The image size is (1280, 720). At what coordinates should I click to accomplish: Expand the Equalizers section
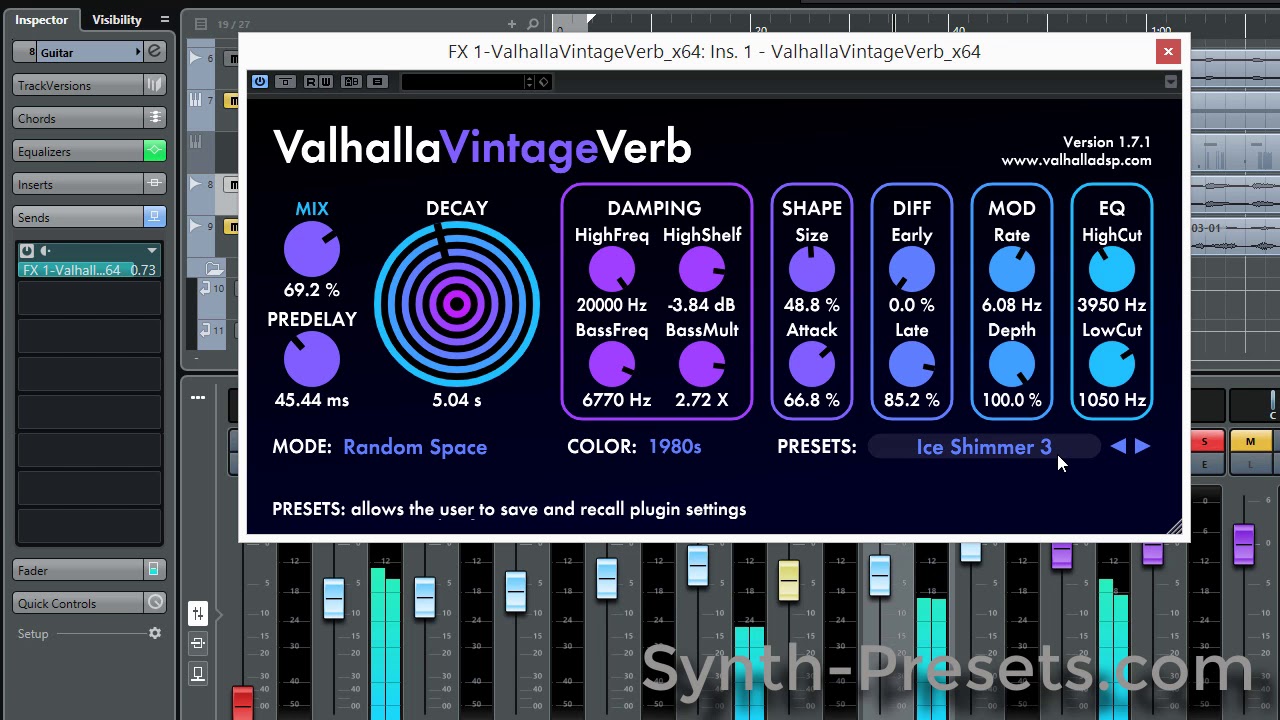click(78, 151)
